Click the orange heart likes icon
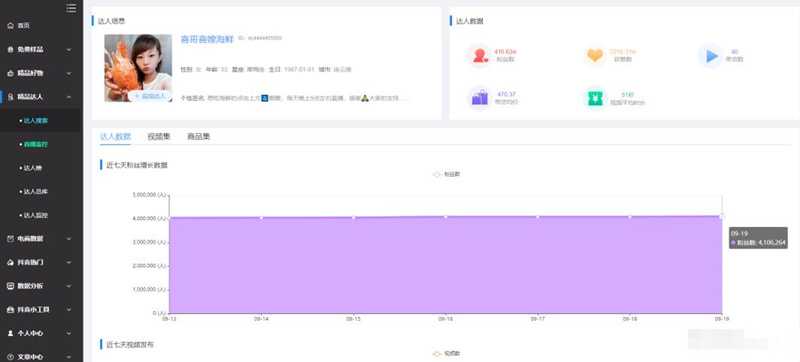 [x=595, y=56]
